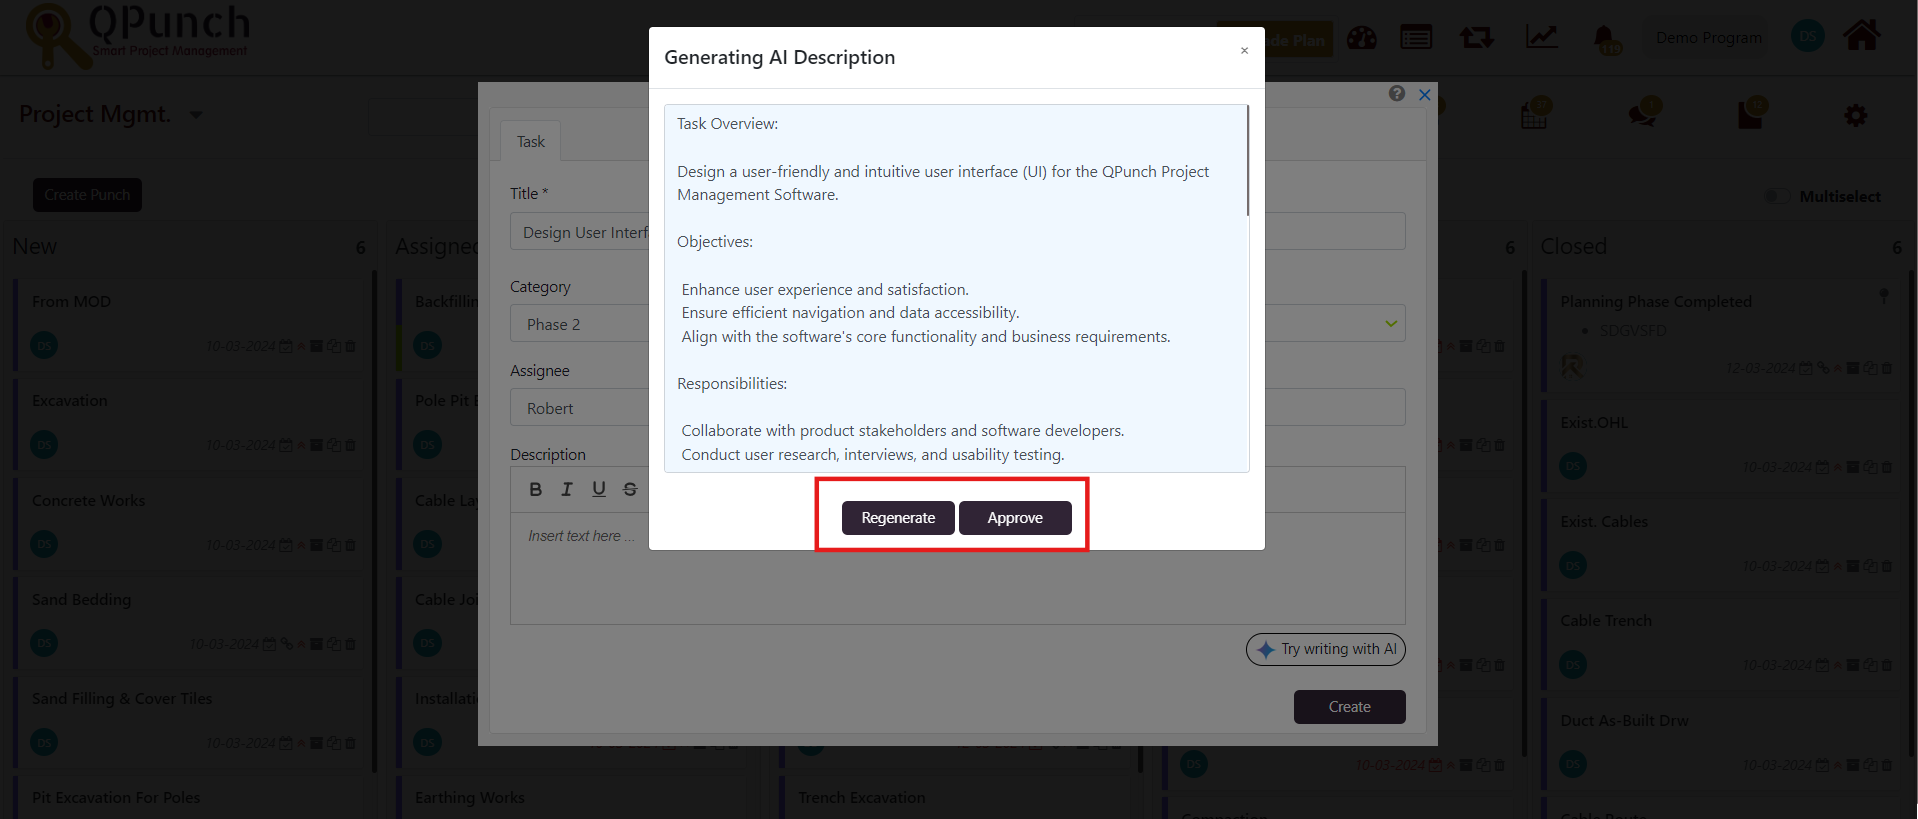The image size is (1918, 819).
Task: Toggle the Multiselect switch
Action: click(1776, 196)
